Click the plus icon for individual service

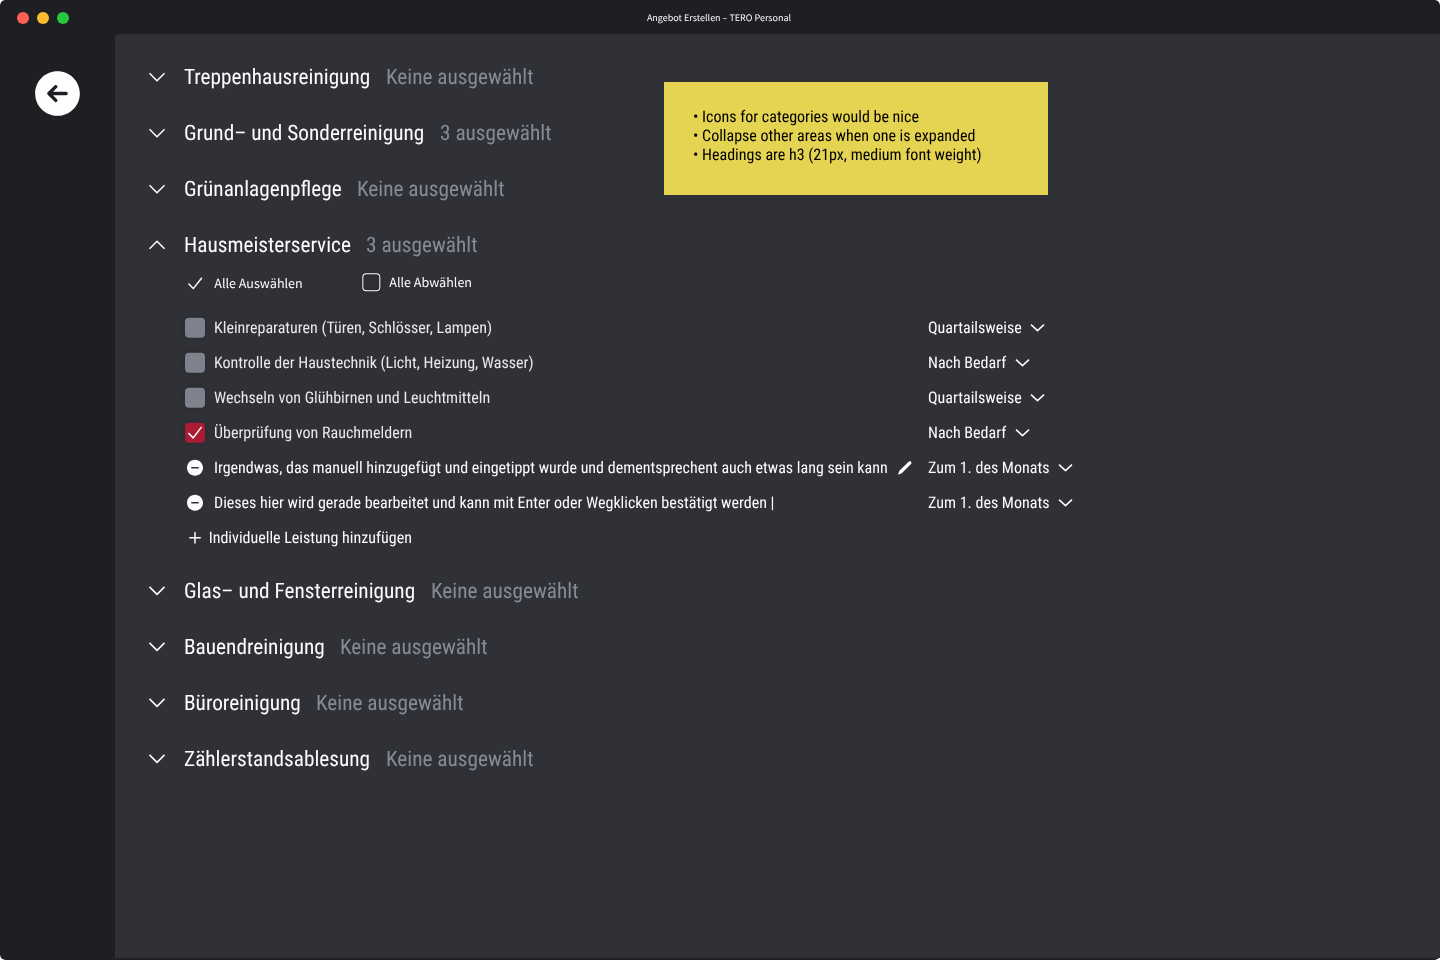[195, 538]
